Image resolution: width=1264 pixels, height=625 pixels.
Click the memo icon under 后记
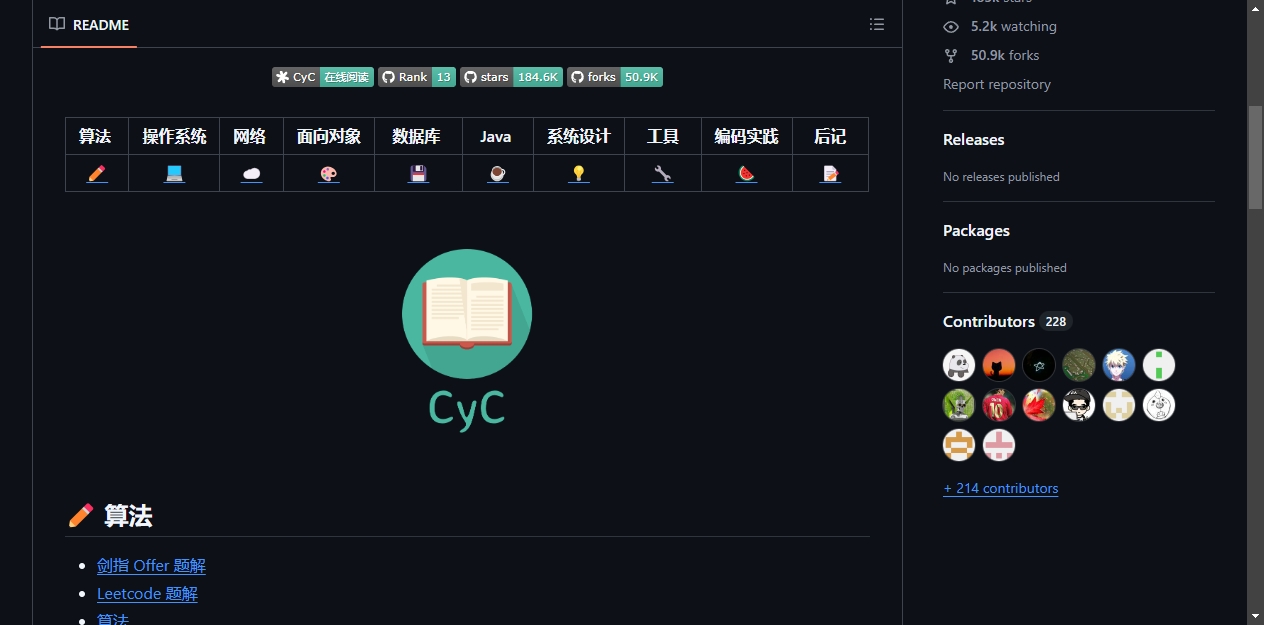click(830, 173)
